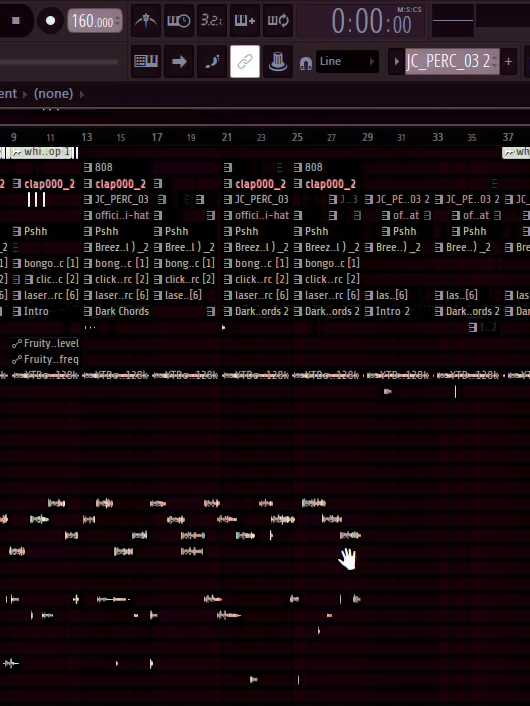The height and width of the screenshot is (706, 530).
Task: Toggle loop recording icon
Action: pos(278,21)
